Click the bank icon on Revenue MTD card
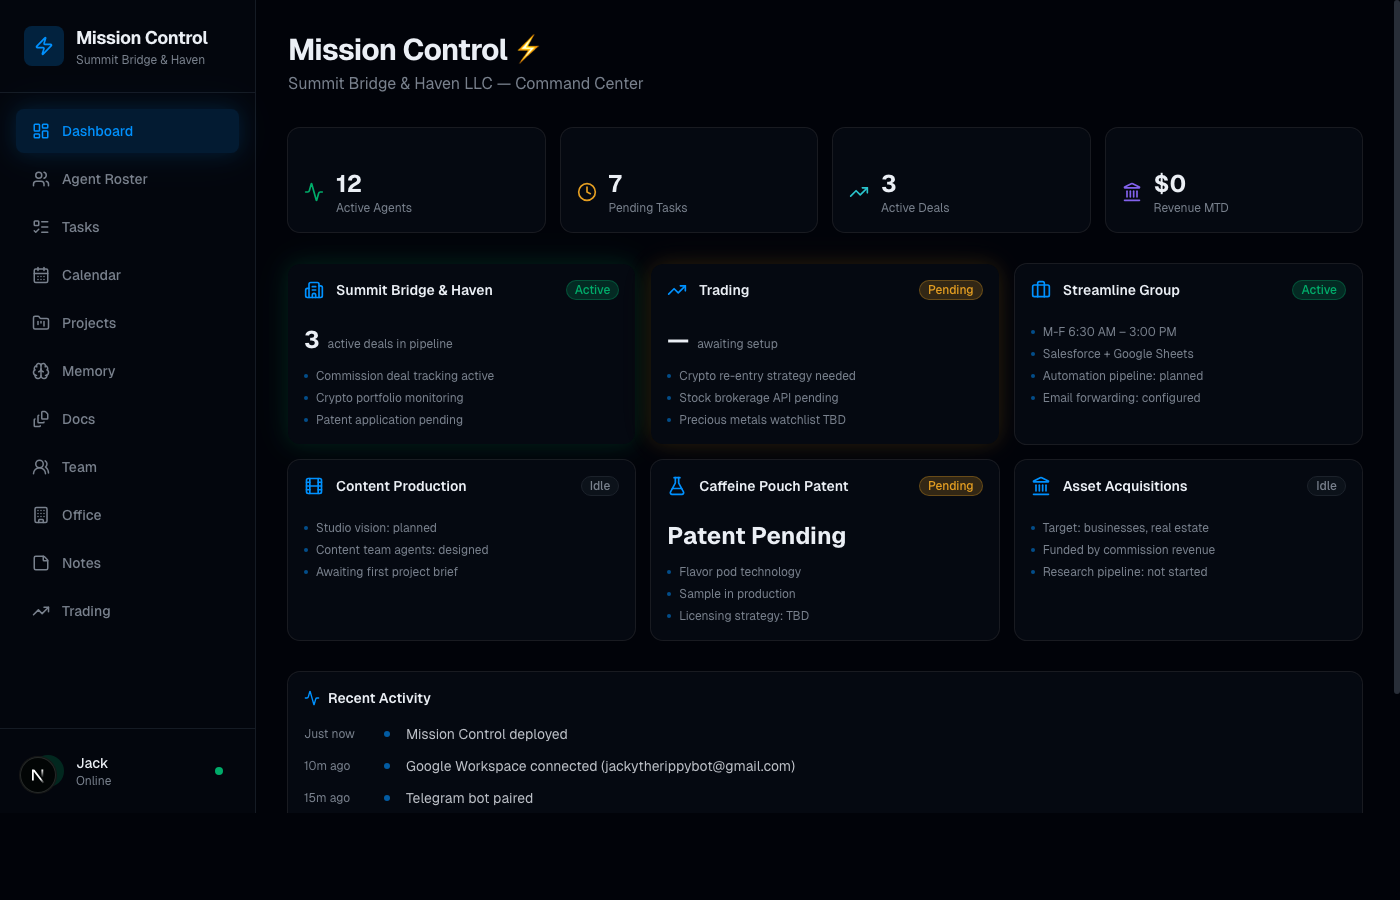 pos(1131,191)
